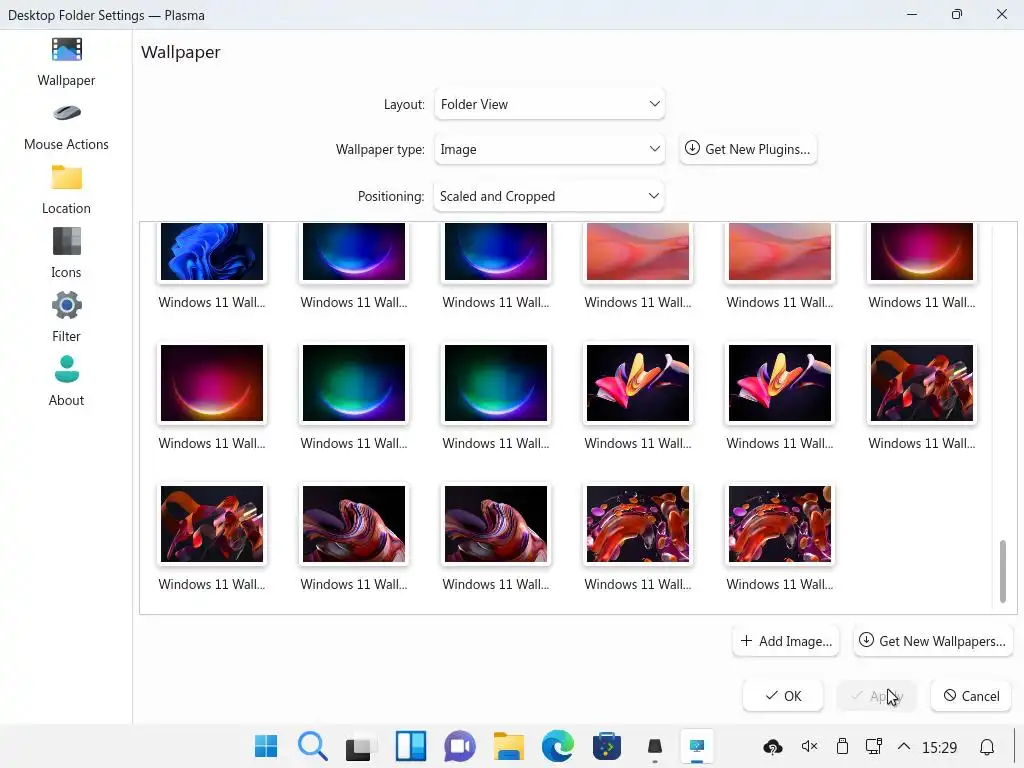Open Mouse Actions settings in sidebar

pos(66,127)
